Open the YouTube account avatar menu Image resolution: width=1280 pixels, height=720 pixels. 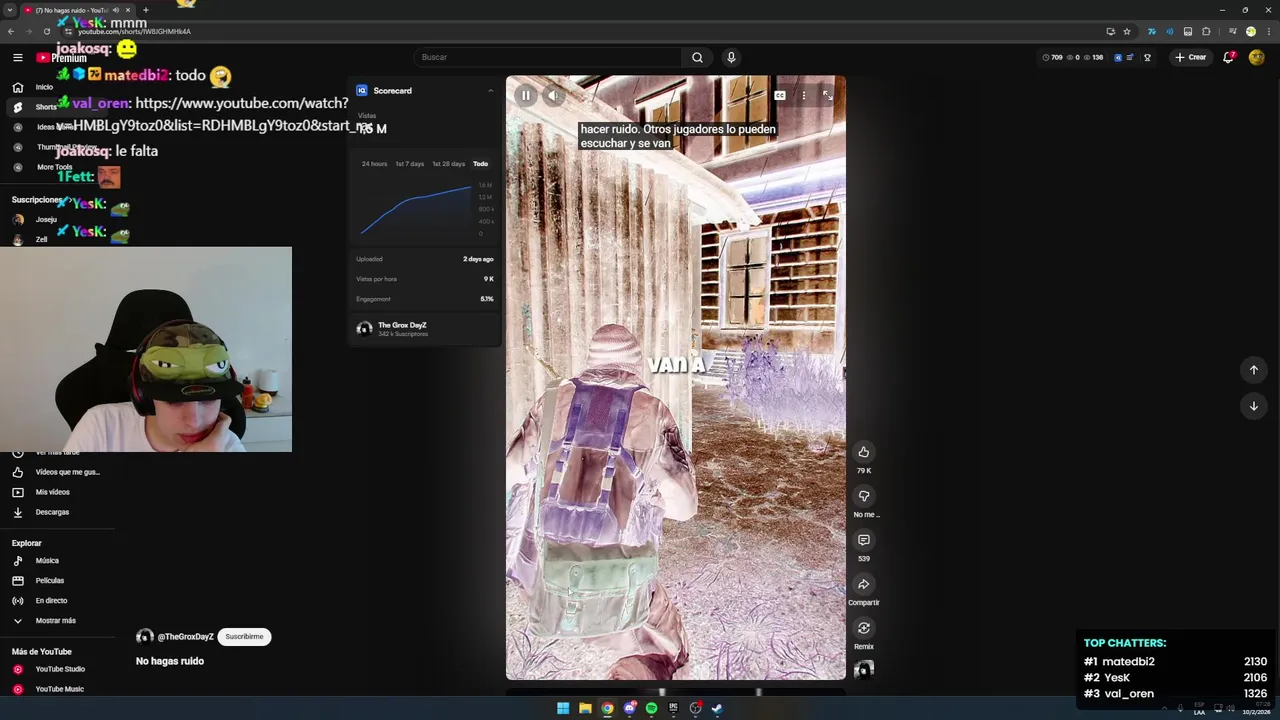tap(1257, 57)
